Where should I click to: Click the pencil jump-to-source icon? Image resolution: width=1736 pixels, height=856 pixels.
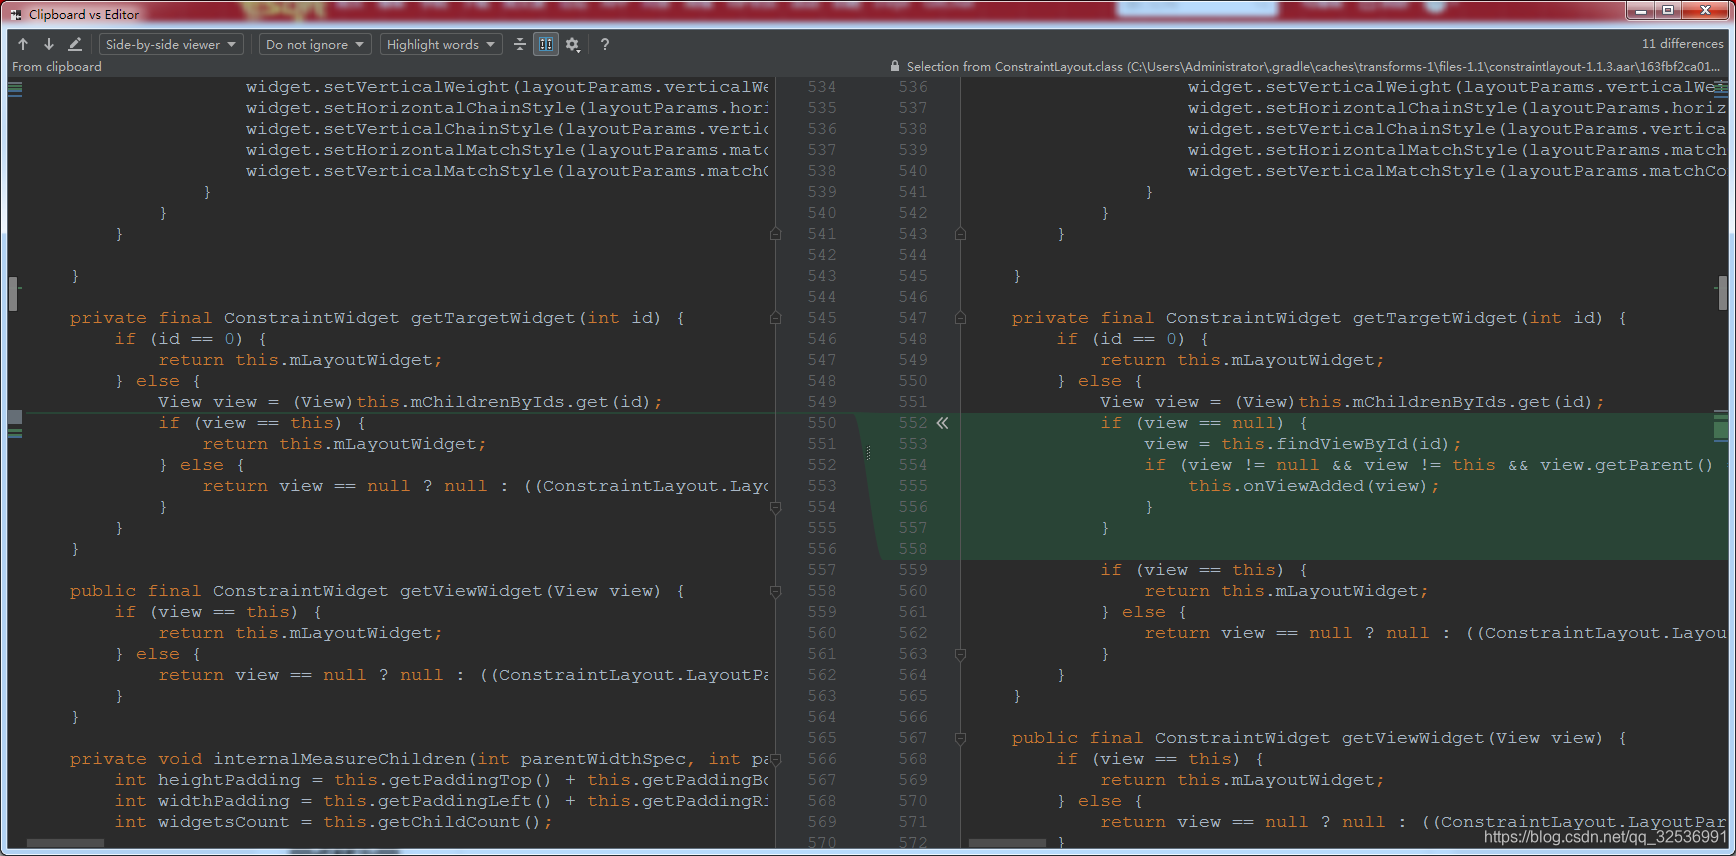coord(74,44)
